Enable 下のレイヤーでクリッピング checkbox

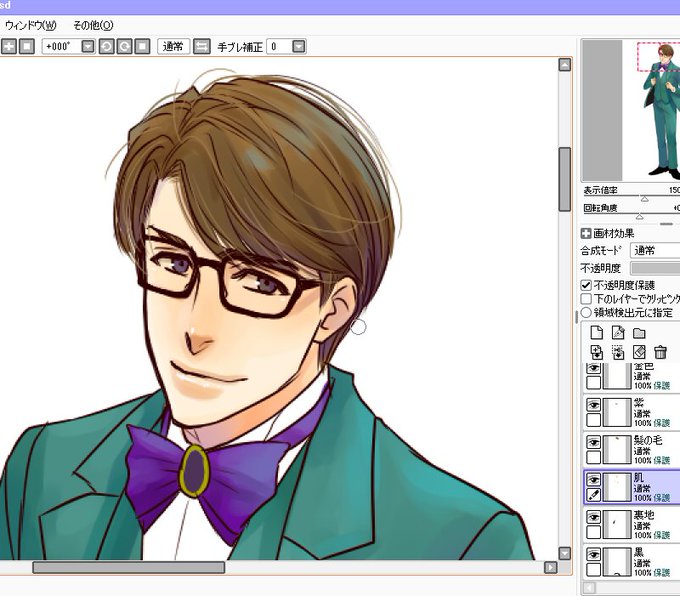586,299
